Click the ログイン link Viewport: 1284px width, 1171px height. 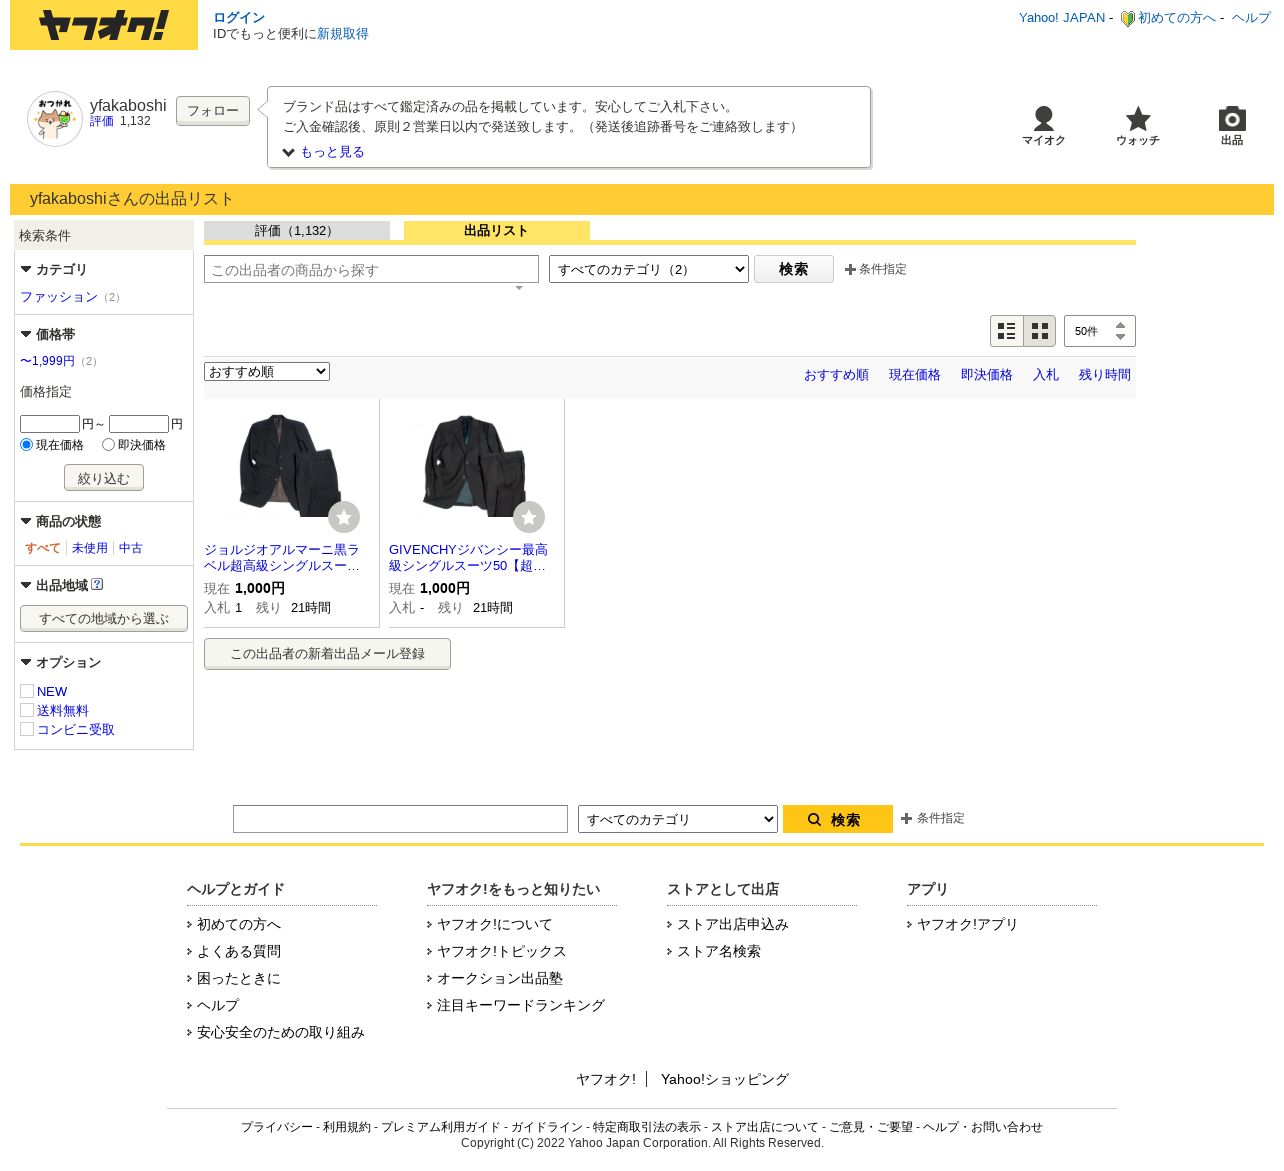point(239,18)
